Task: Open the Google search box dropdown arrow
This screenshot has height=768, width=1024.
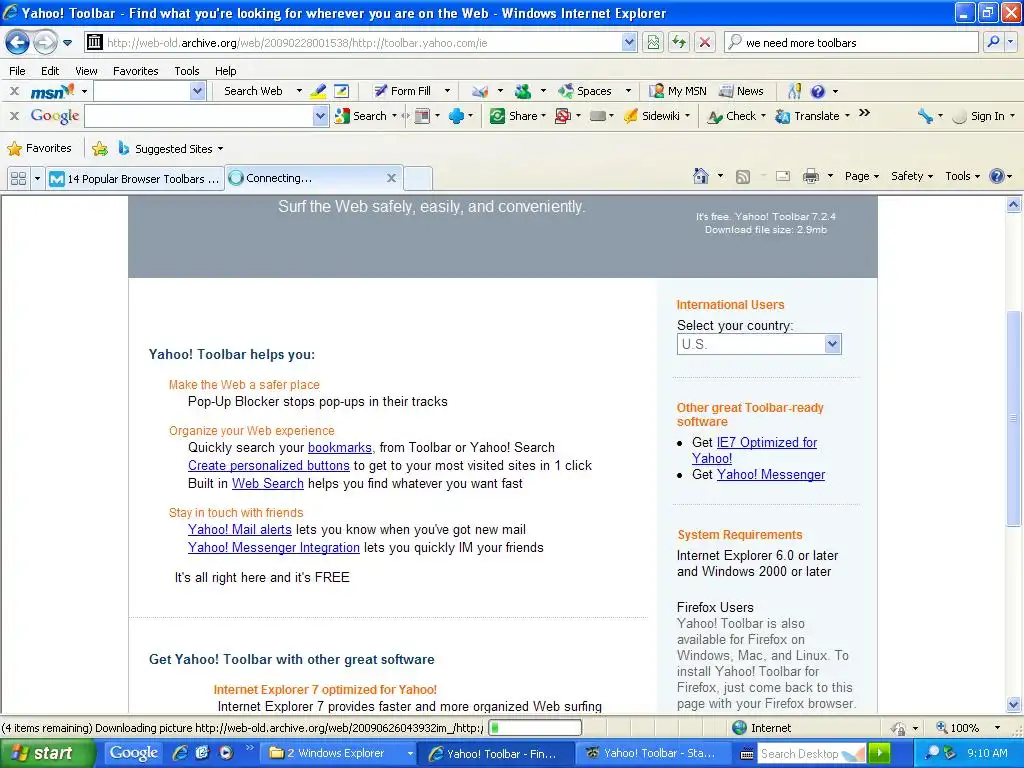Action: coord(320,116)
